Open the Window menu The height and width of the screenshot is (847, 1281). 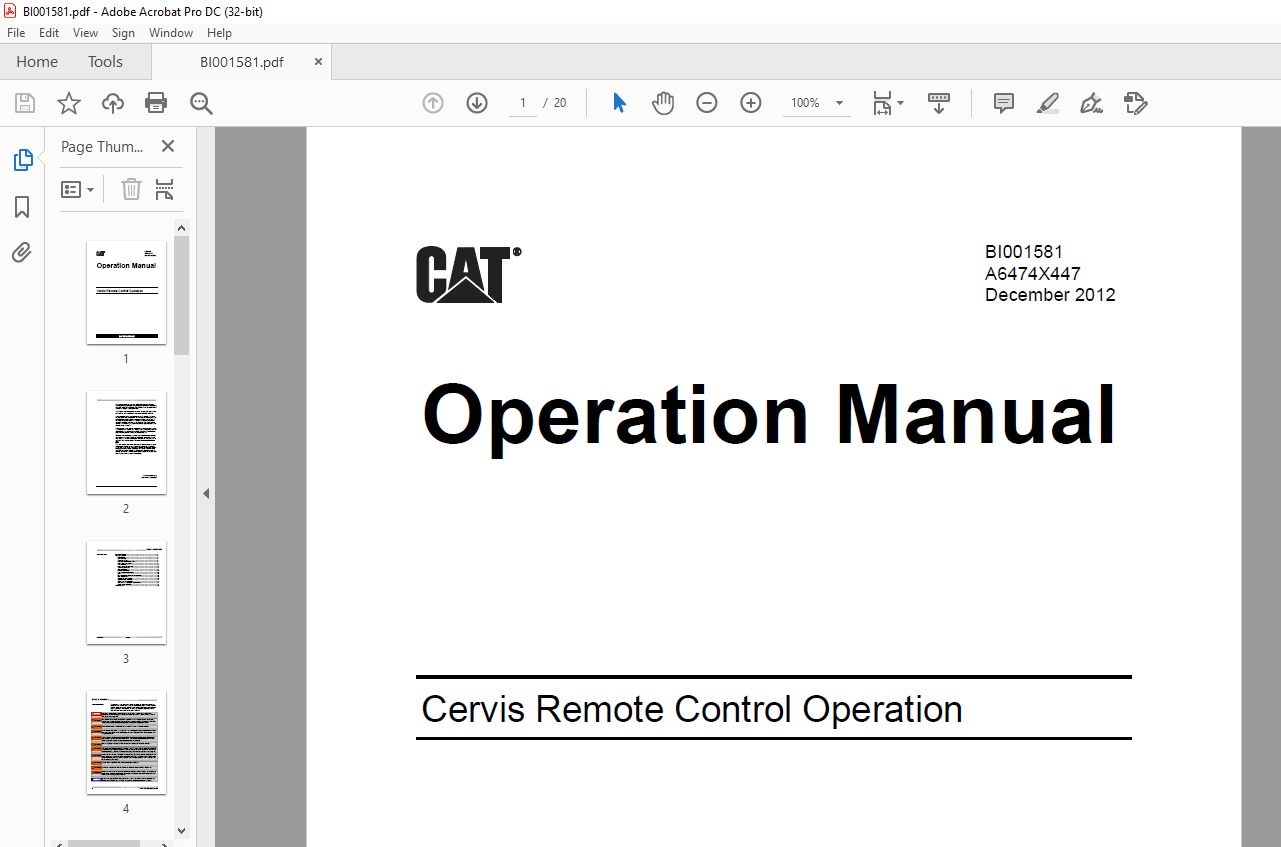pos(171,33)
